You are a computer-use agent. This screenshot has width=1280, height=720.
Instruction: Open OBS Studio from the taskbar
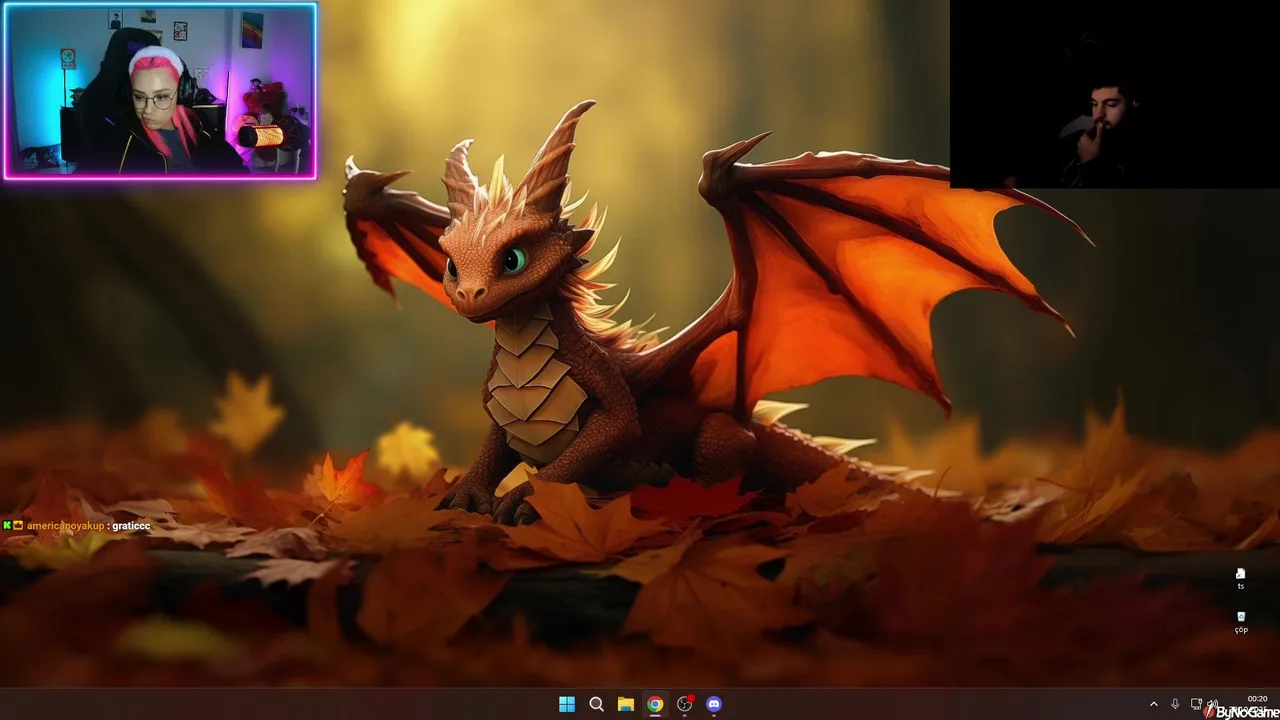684,704
